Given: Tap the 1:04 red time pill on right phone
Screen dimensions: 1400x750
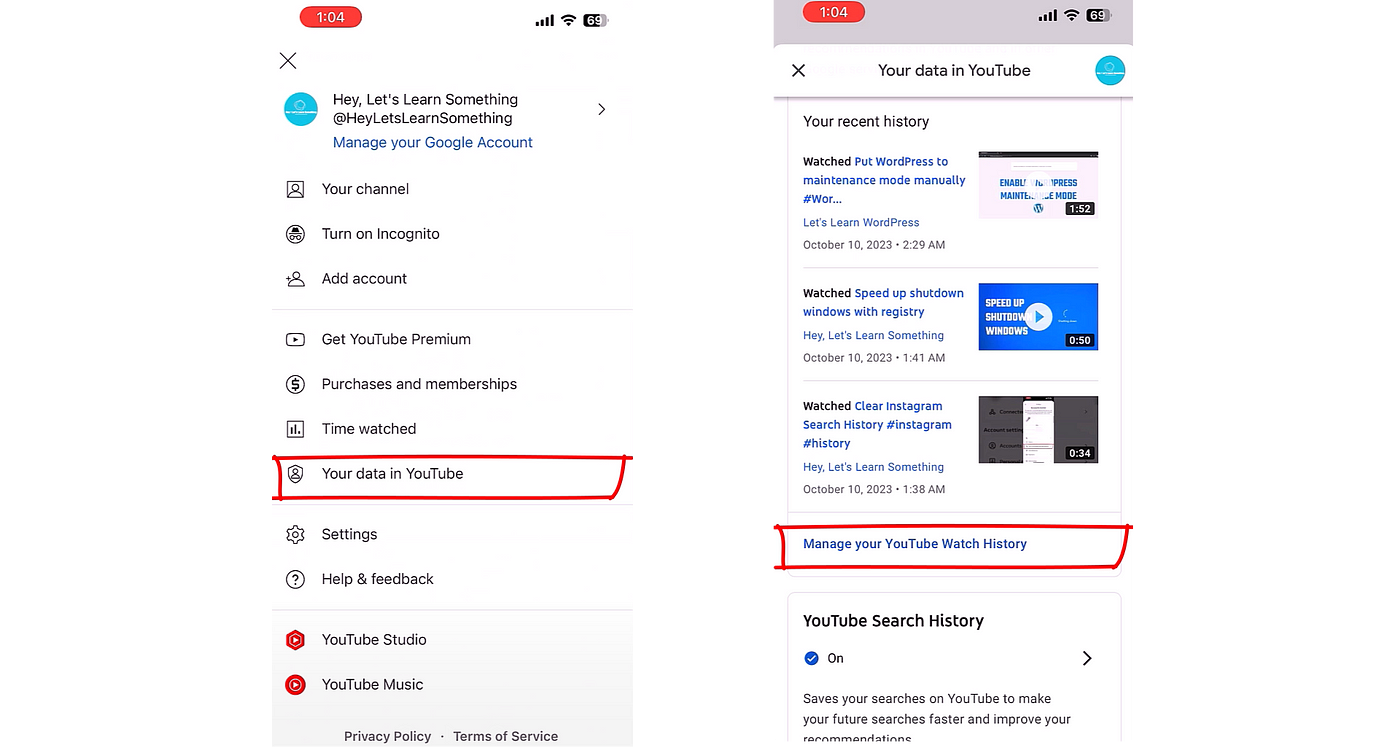Looking at the screenshot, I should [x=834, y=13].
